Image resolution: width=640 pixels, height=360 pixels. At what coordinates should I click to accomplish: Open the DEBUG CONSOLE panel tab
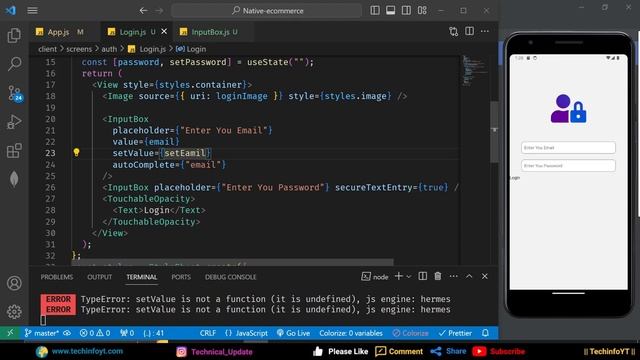pyautogui.click(x=231, y=277)
